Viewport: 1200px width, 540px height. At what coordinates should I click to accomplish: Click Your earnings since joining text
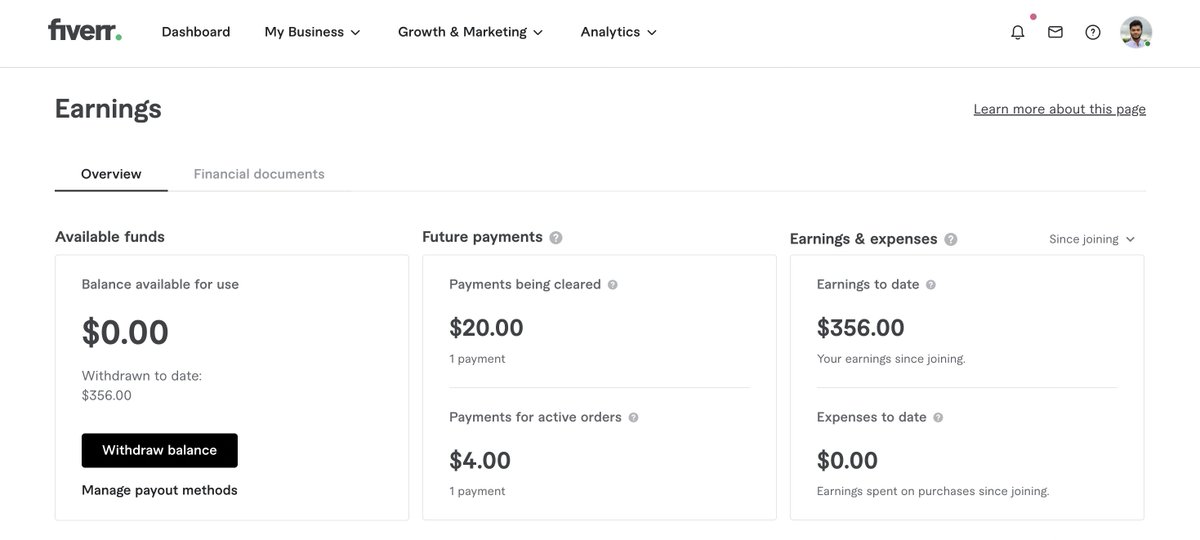(891, 359)
